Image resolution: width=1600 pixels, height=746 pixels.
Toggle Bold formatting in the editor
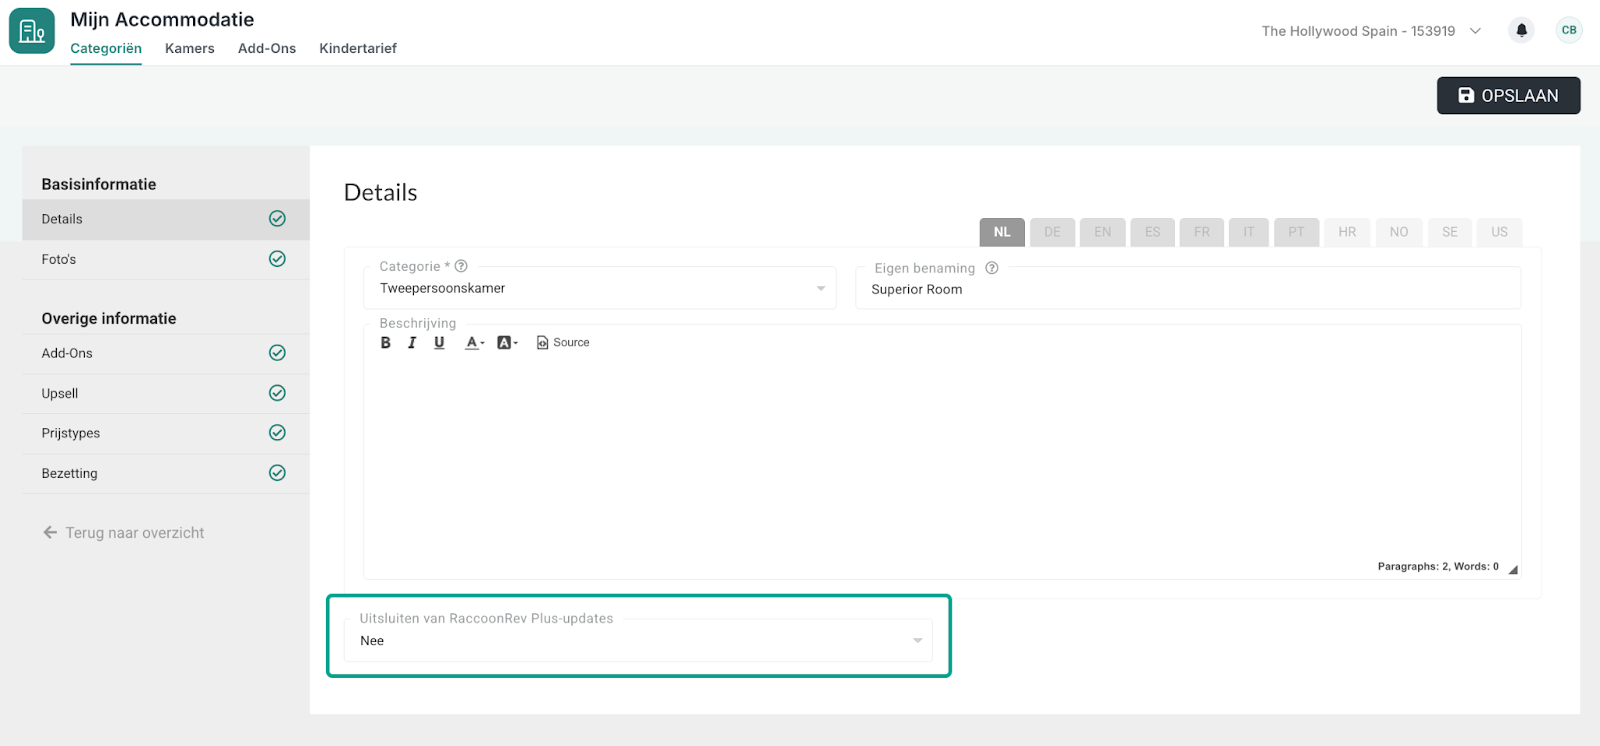pos(386,342)
